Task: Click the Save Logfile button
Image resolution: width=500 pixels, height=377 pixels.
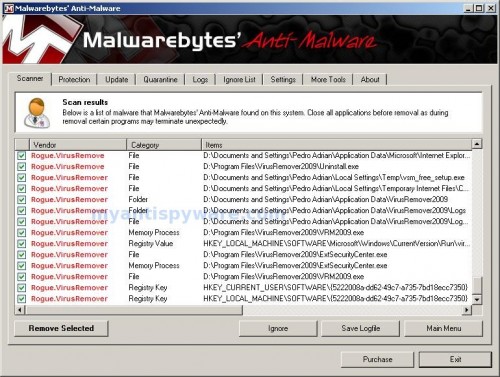Action: pyautogui.click(x=361, y=328)
